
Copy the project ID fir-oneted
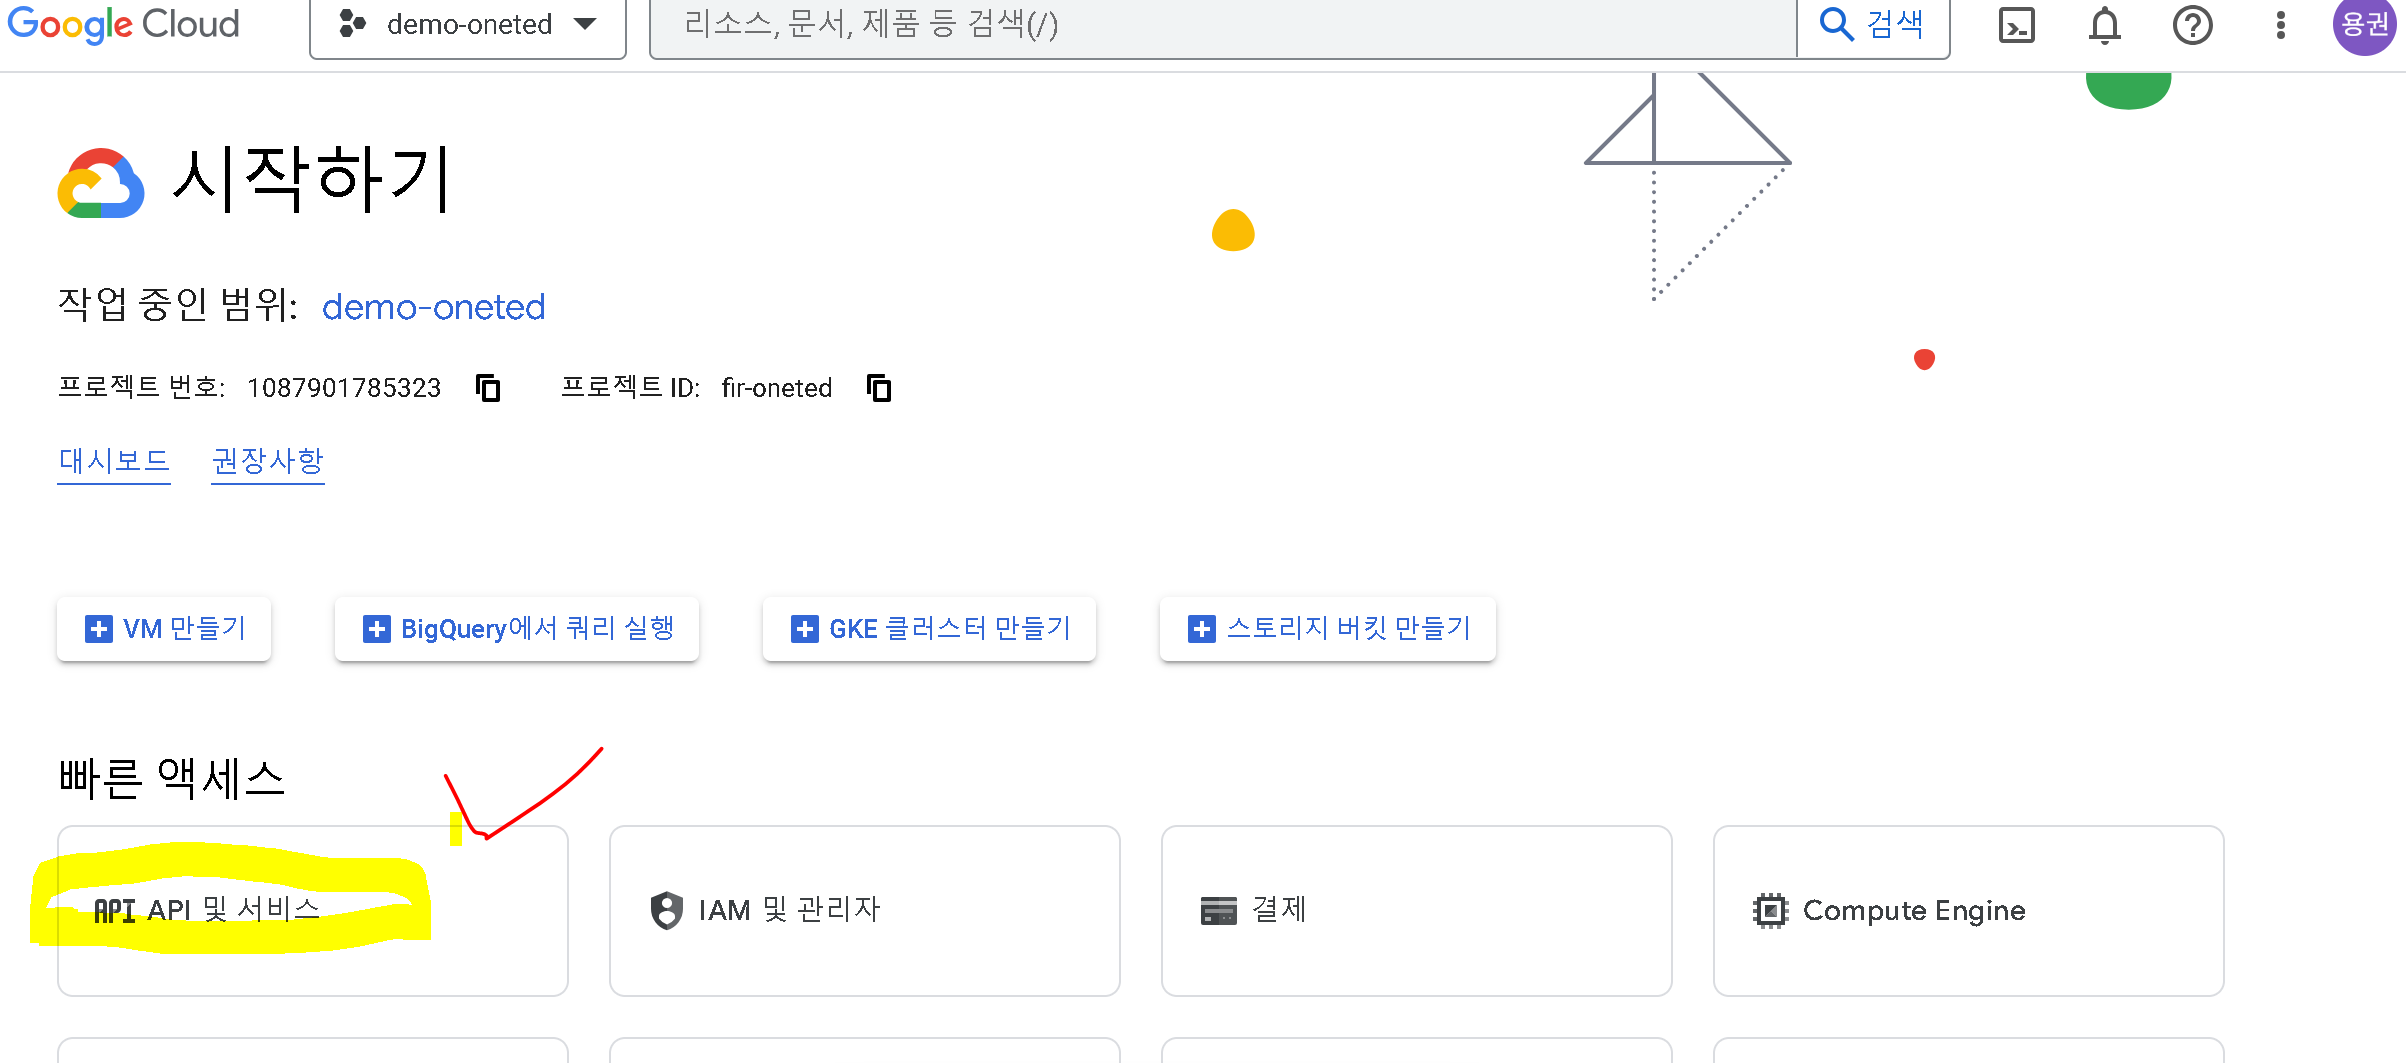tap(879, 388)
